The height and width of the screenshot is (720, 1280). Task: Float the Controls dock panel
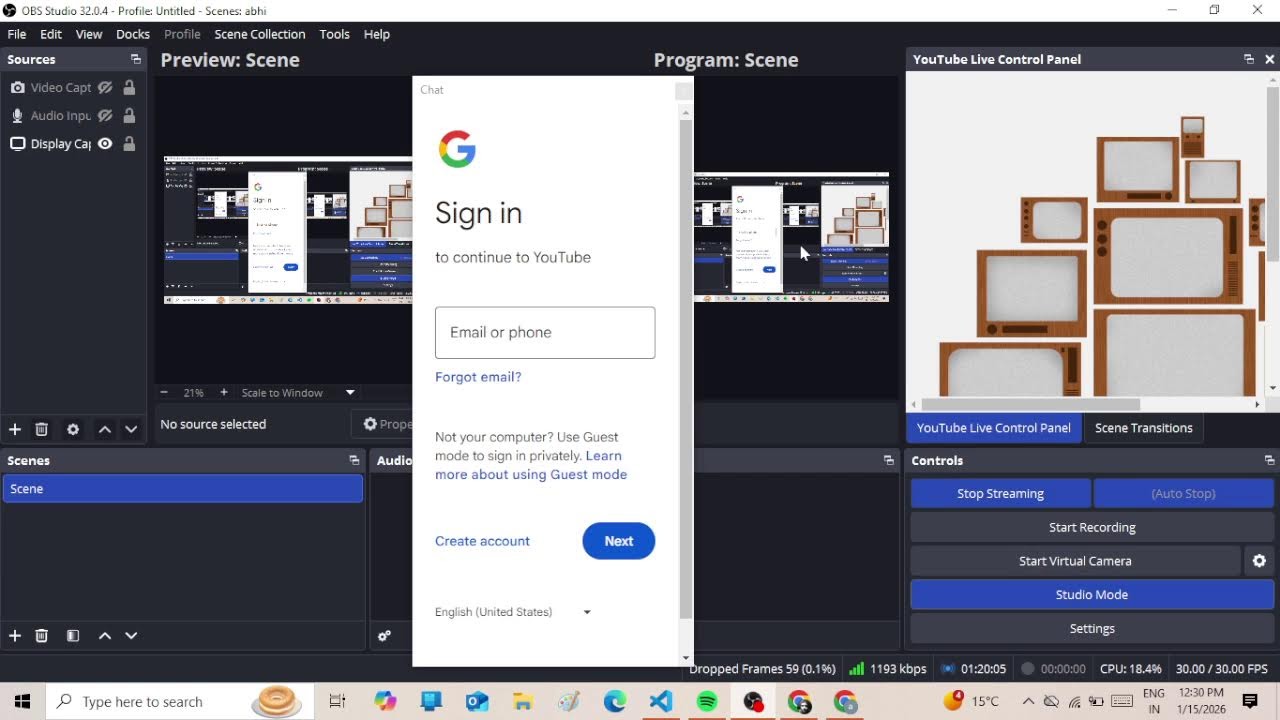pyautogui.click(x=1269, y=460)
